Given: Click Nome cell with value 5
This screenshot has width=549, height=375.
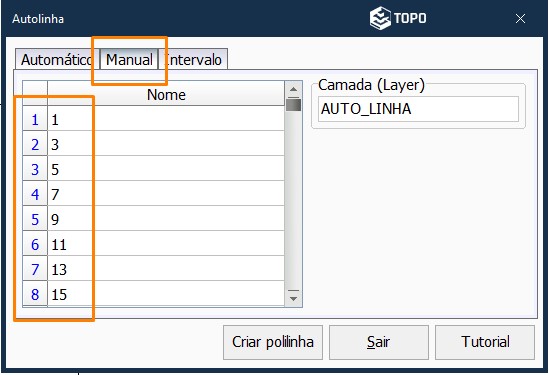Looking at the screenshot, I should tap(166, 168).
